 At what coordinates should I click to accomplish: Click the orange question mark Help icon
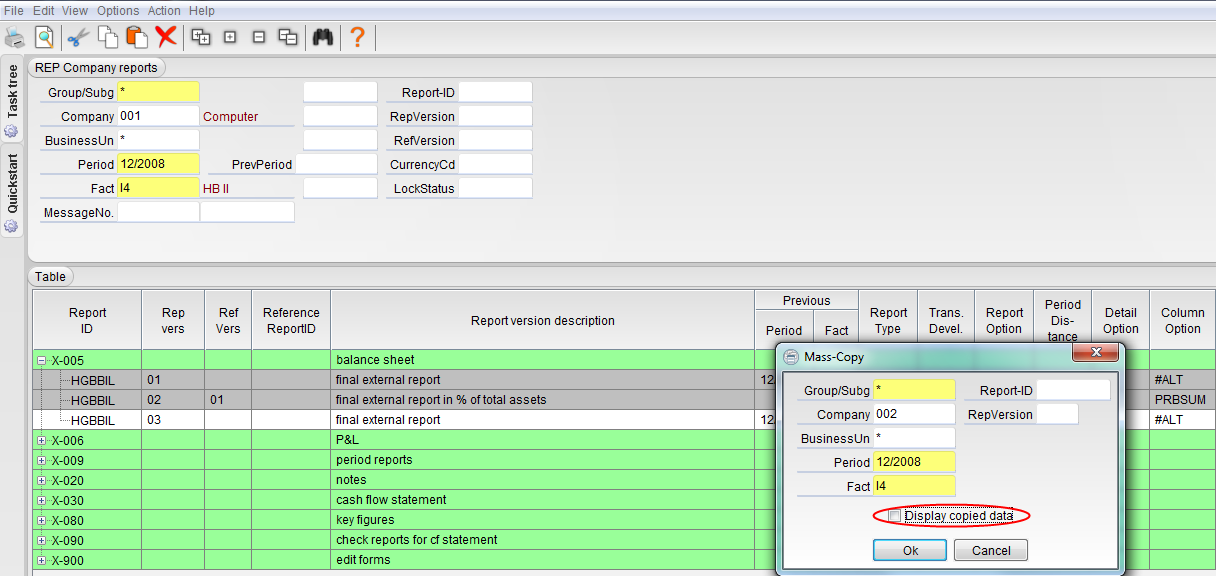357,37
